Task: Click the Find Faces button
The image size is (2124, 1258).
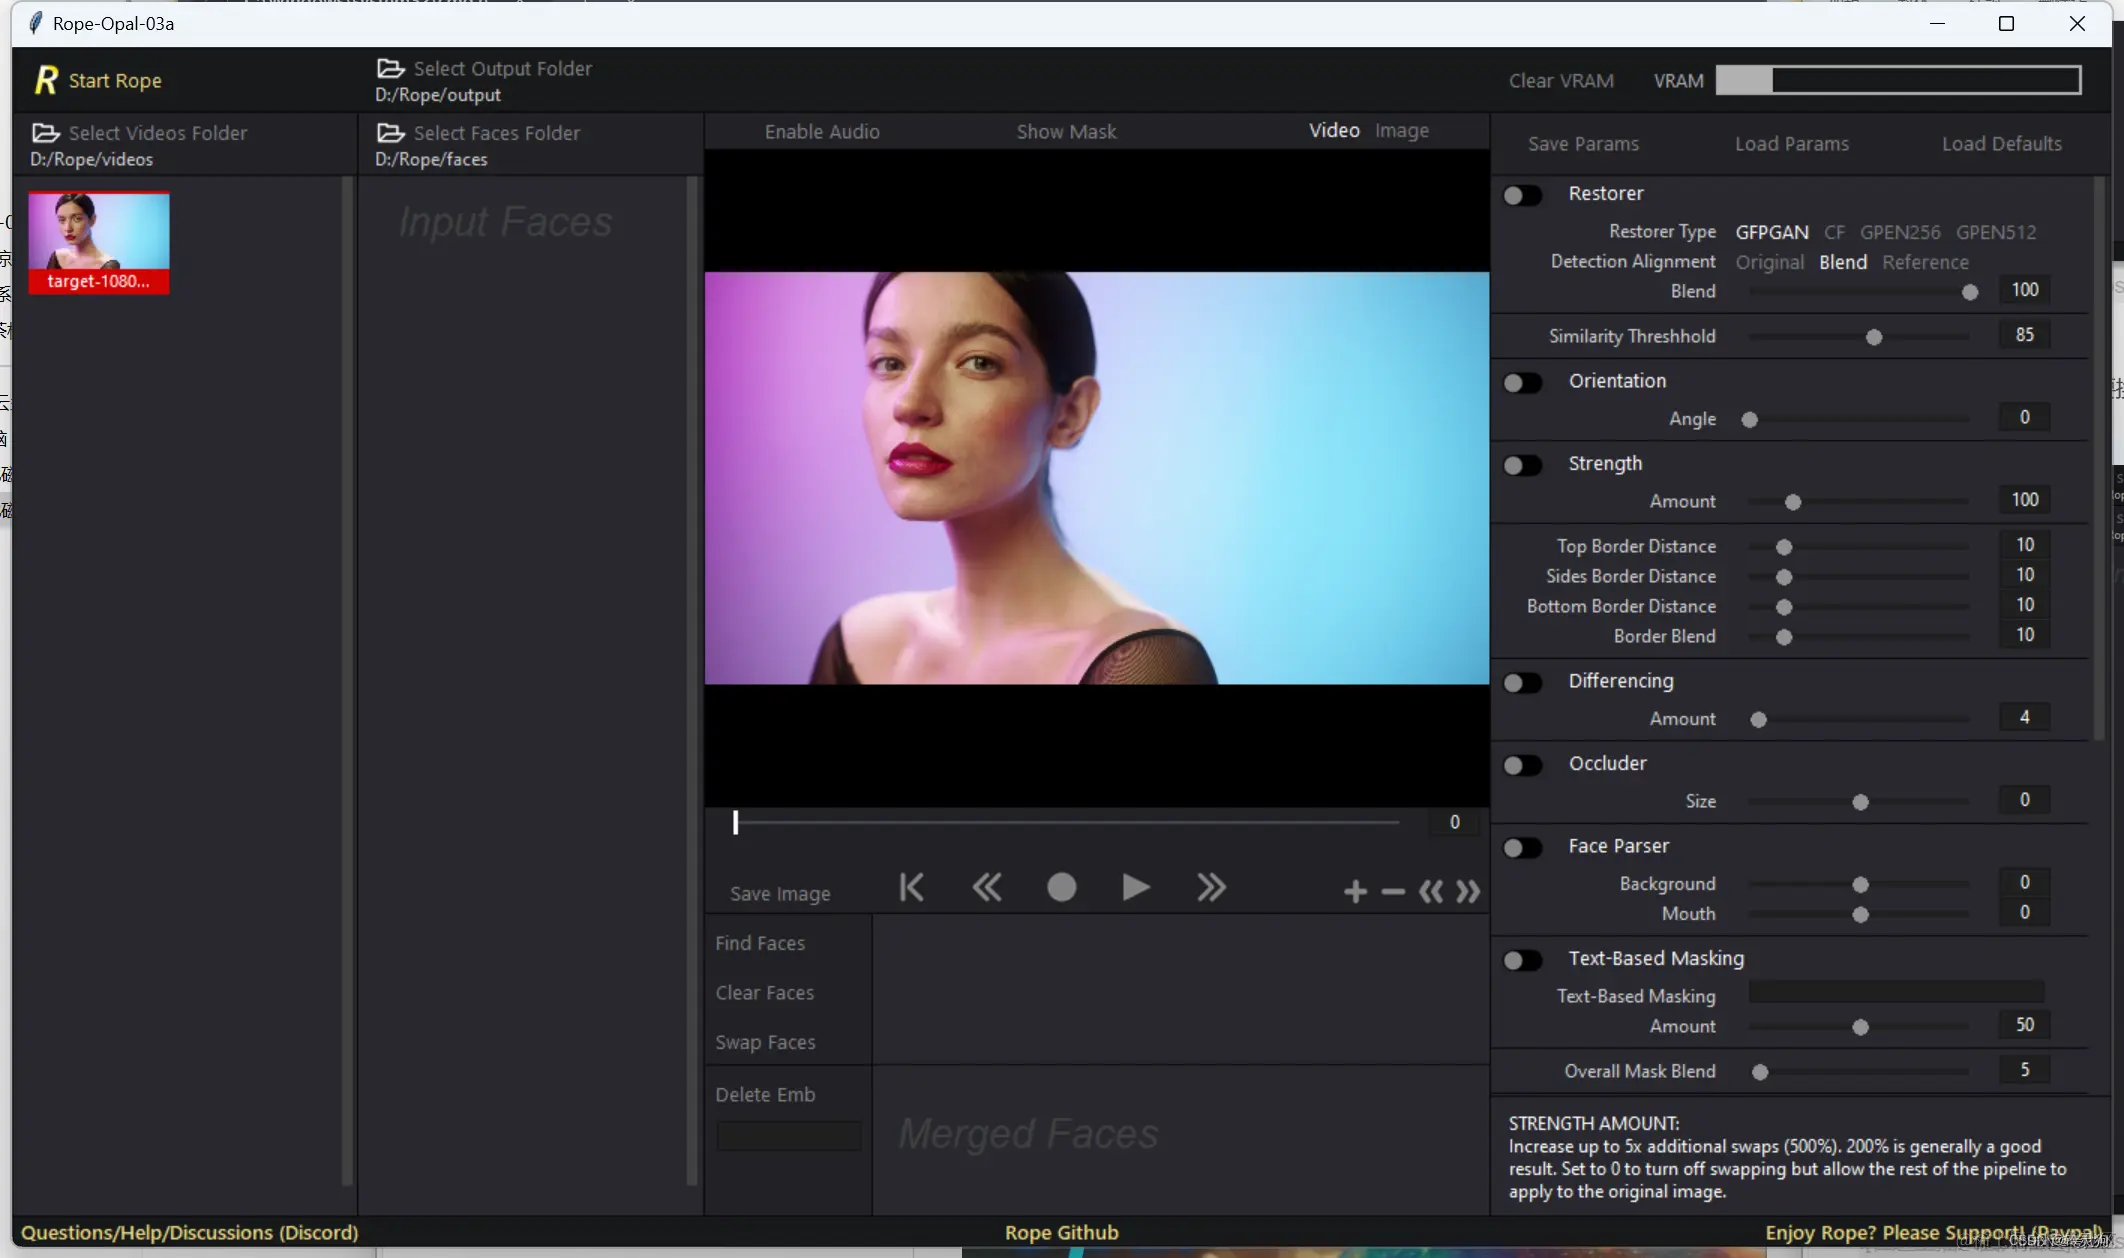Action: click(759, 943)
